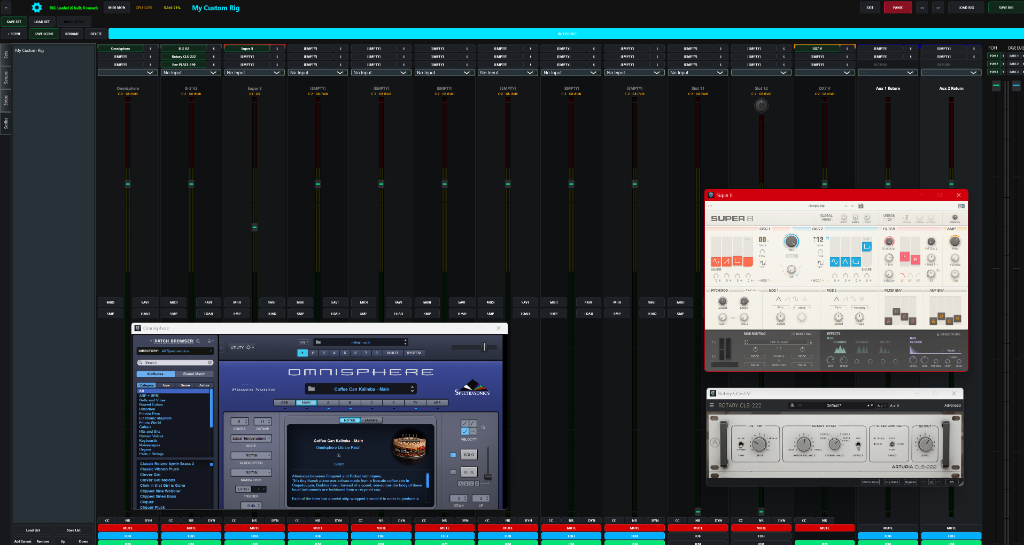
Task: Click the SAVE RIG button
Action: pyautogui.click(x=1006, y=7)
